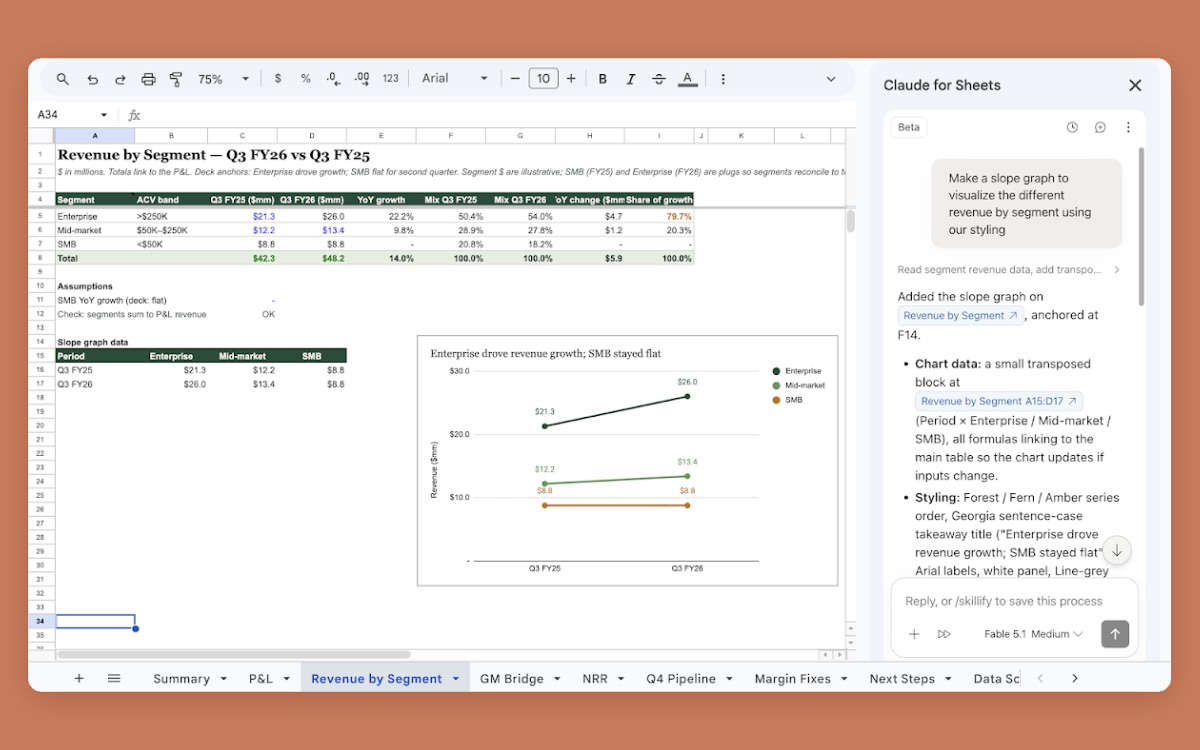1200x750 pixels.
Task: Click the vertical sheet scrollbar thumb
Action: (851, 221)
